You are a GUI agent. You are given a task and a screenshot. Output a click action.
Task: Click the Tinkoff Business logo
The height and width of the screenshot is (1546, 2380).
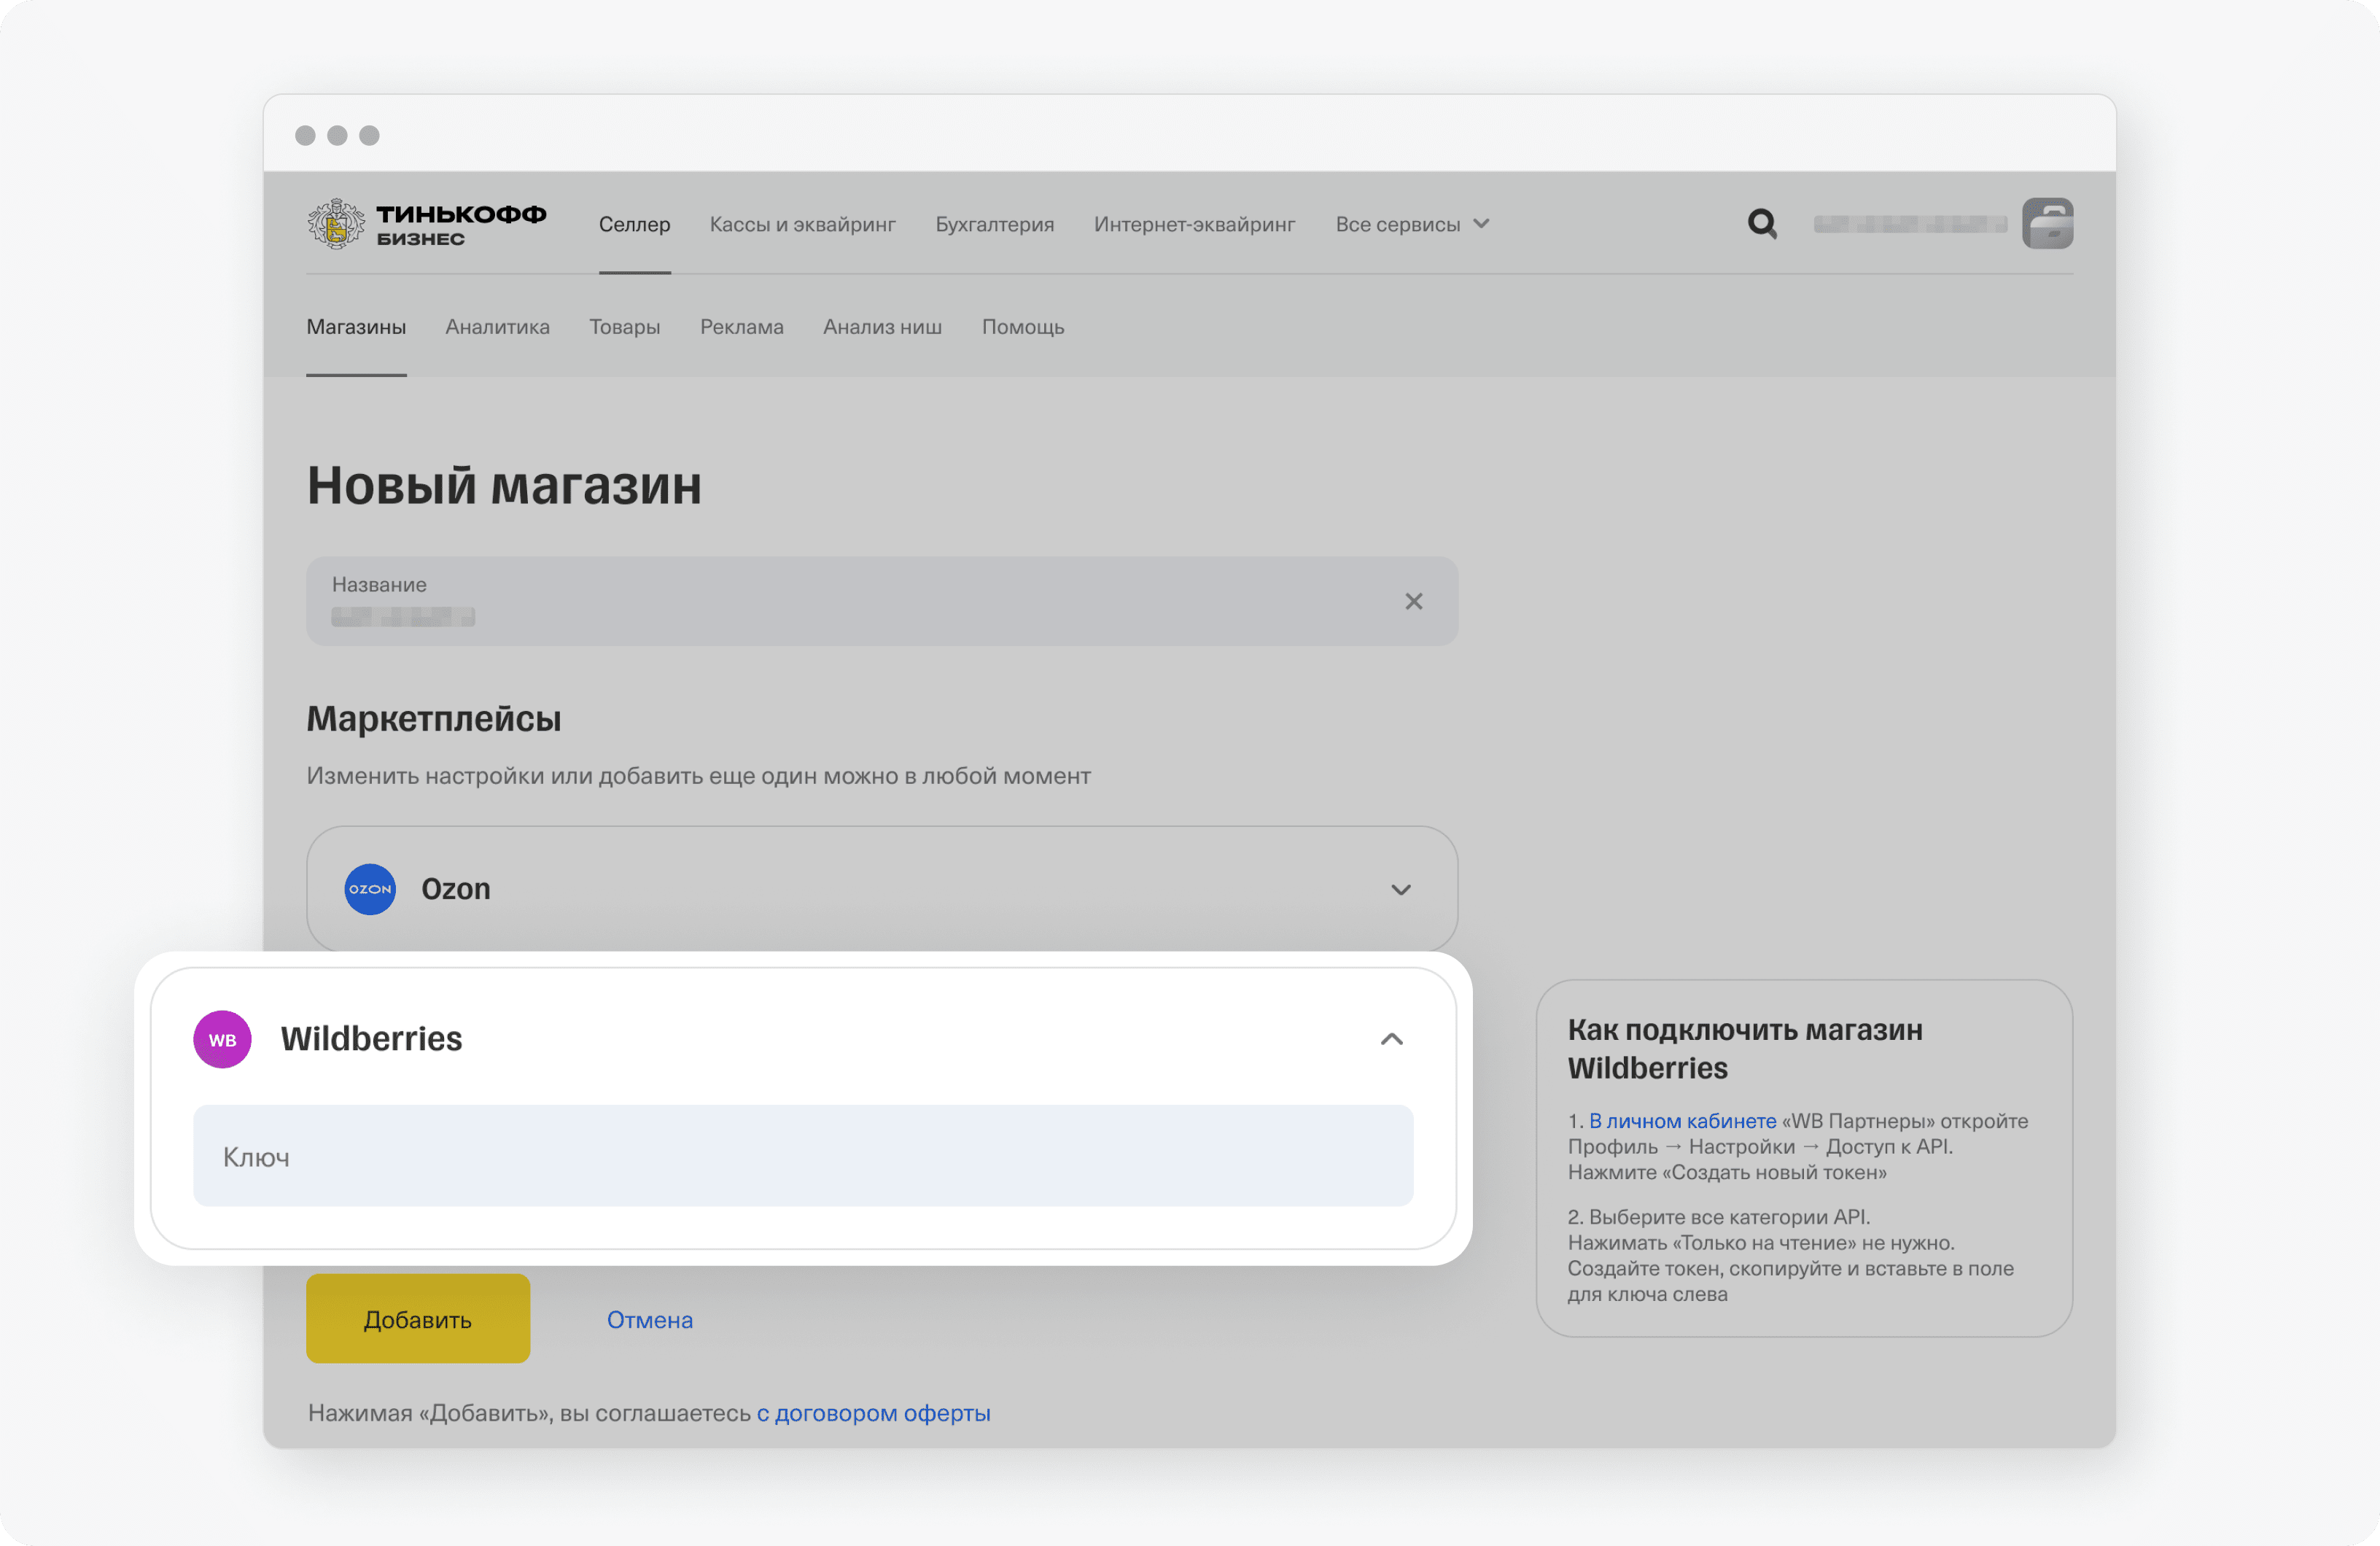click(x=426, y=224)
